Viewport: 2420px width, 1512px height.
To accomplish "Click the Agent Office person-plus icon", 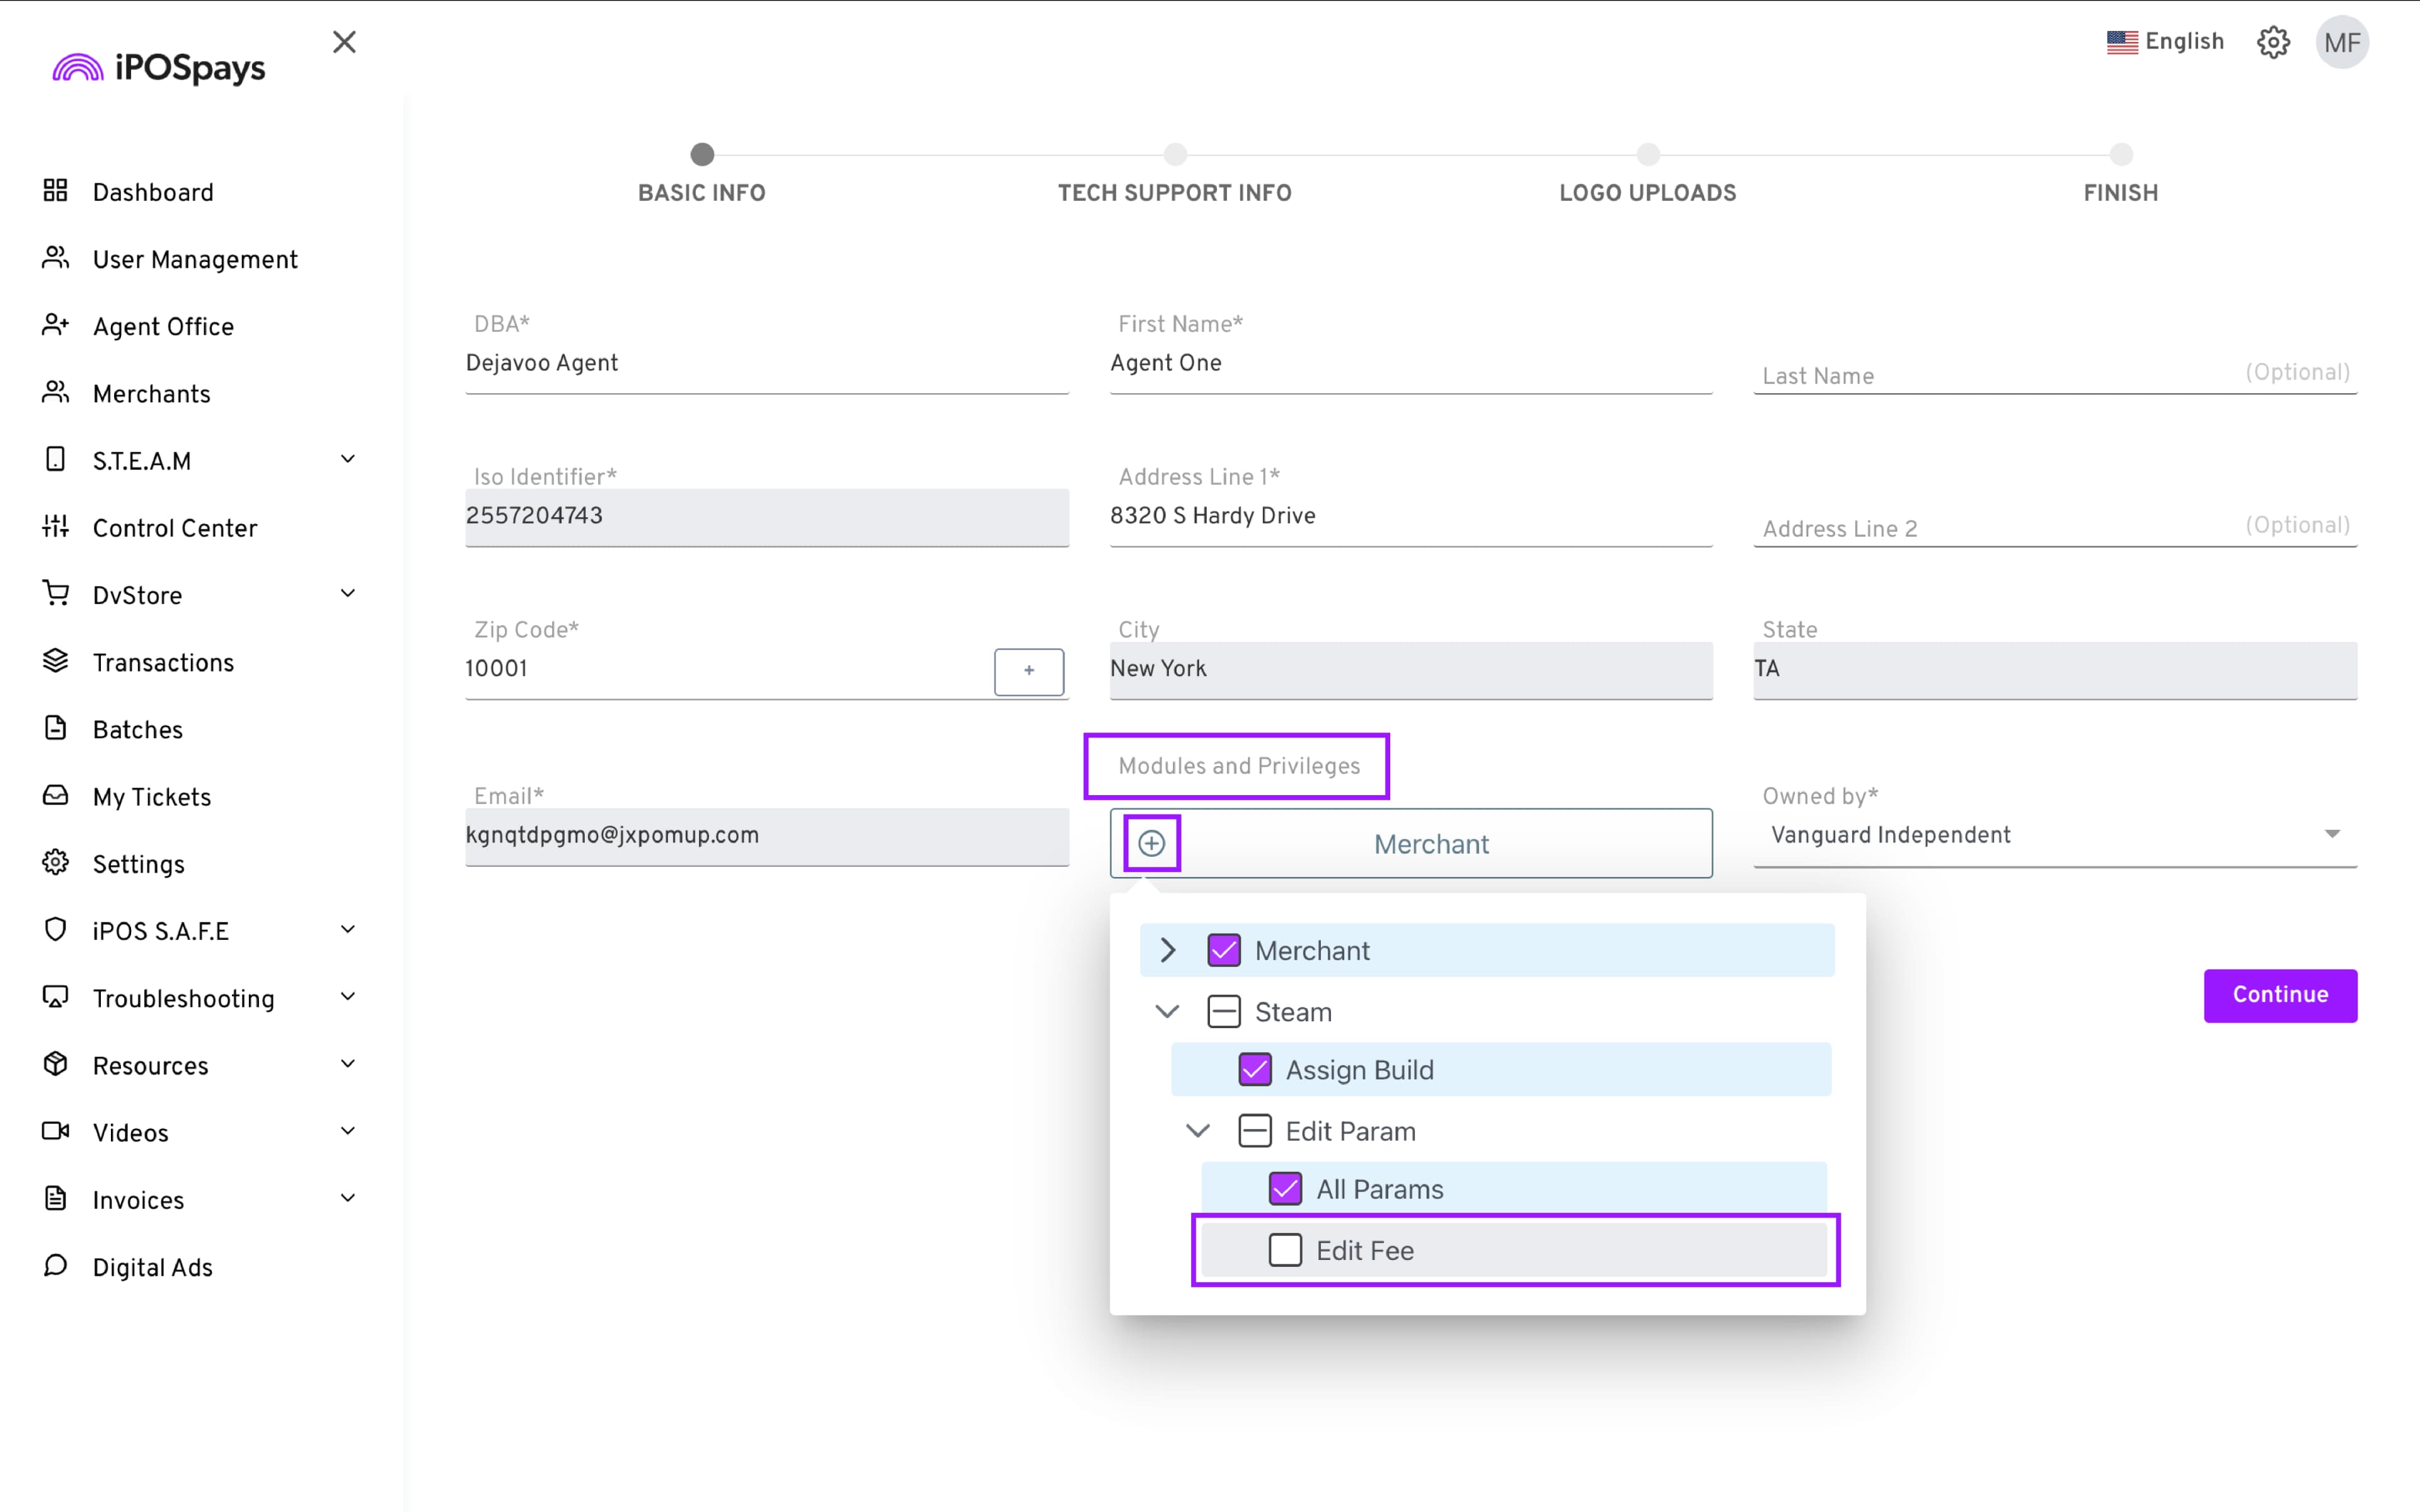I will 56,325.
